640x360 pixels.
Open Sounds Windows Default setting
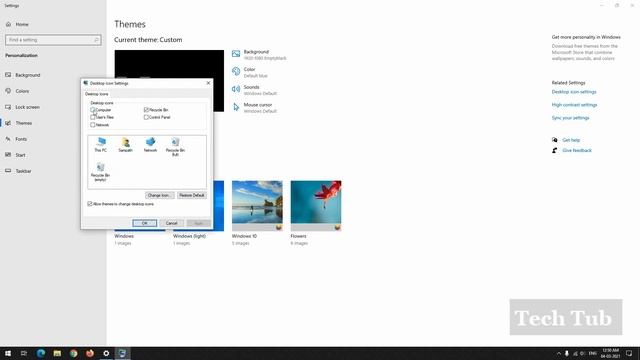tap(260, 90)
